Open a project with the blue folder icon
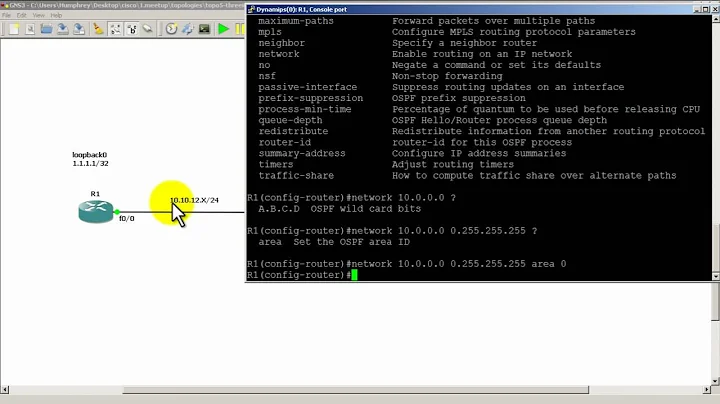This screenshot has width=720, height=404. coord(46,29)
